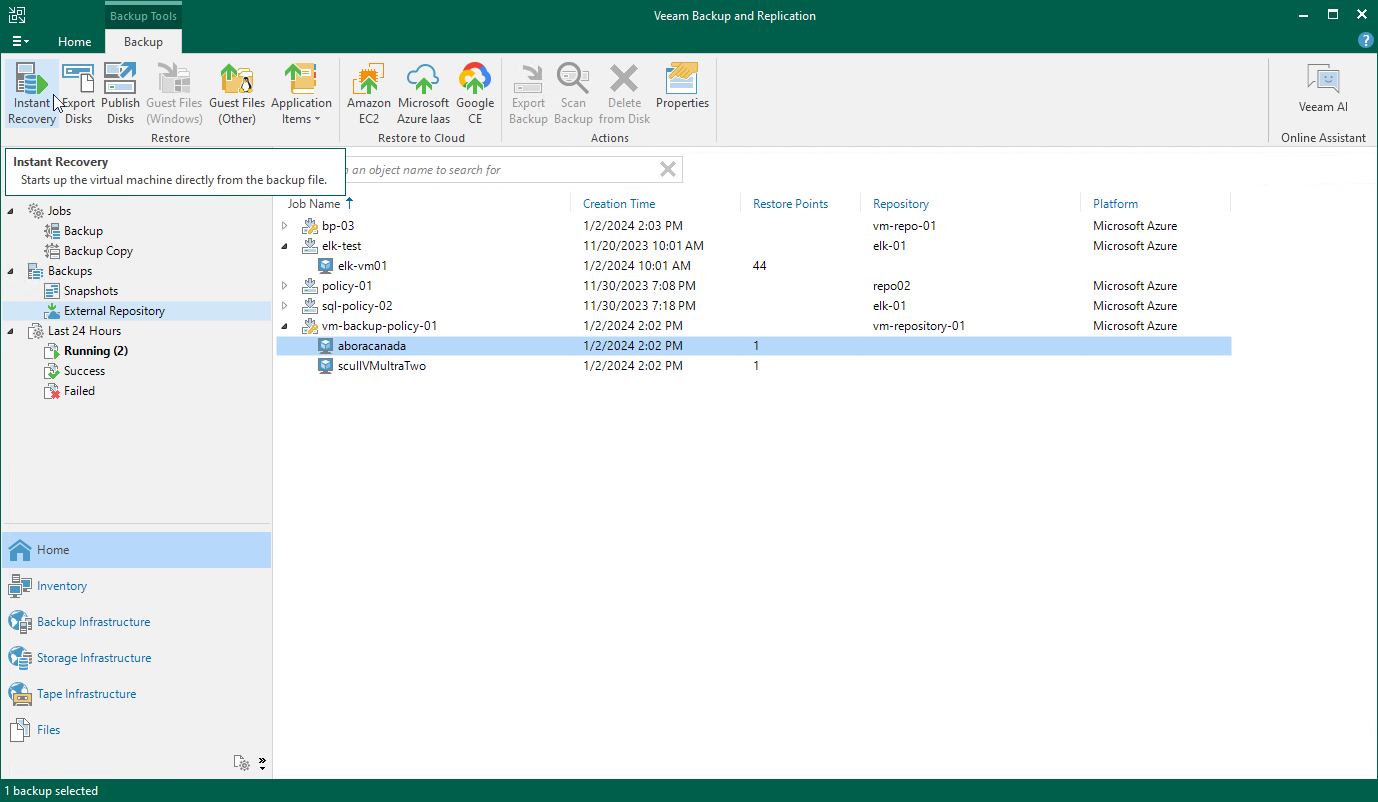Click the Instant Recovery ribbon icon
Viewport: 1378px width, 802px height.
(32, 94)
